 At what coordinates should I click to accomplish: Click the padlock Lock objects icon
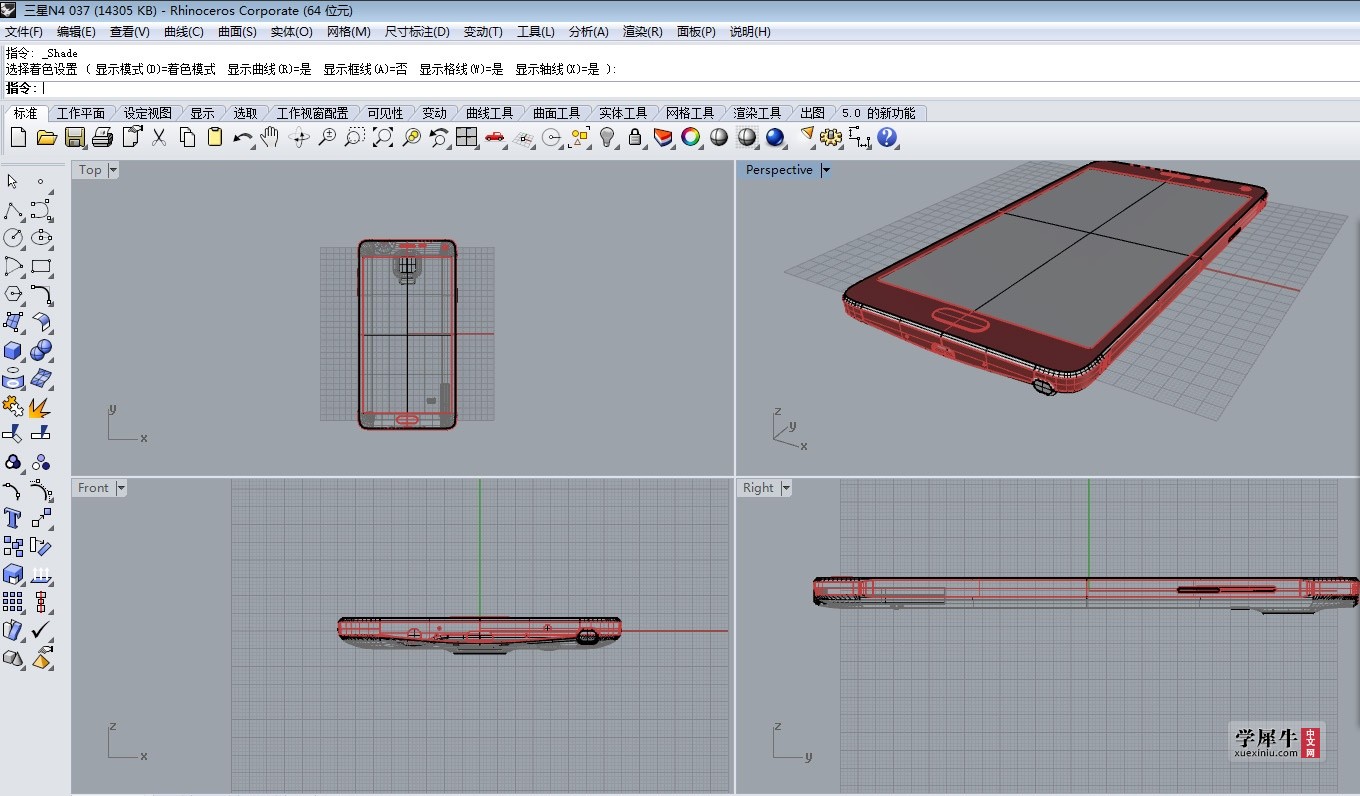click(635, 137)
